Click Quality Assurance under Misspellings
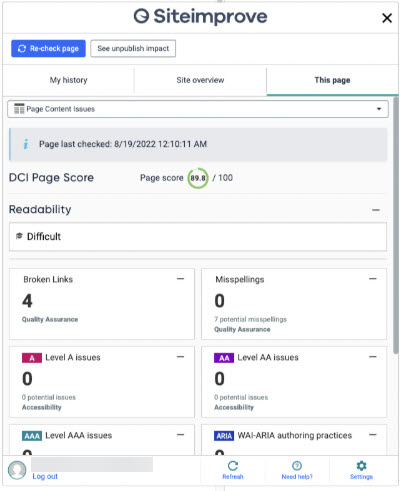This screenshot has width=402, height=491. (x=242, y=329)
